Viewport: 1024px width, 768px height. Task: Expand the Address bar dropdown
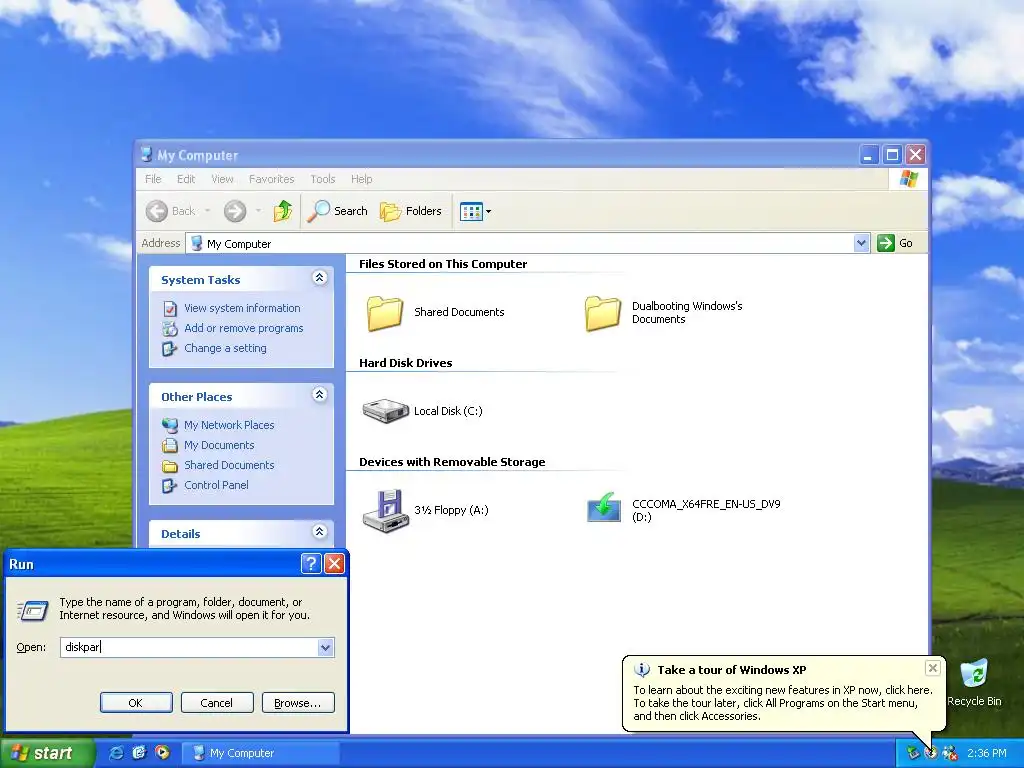coord(861,243)
